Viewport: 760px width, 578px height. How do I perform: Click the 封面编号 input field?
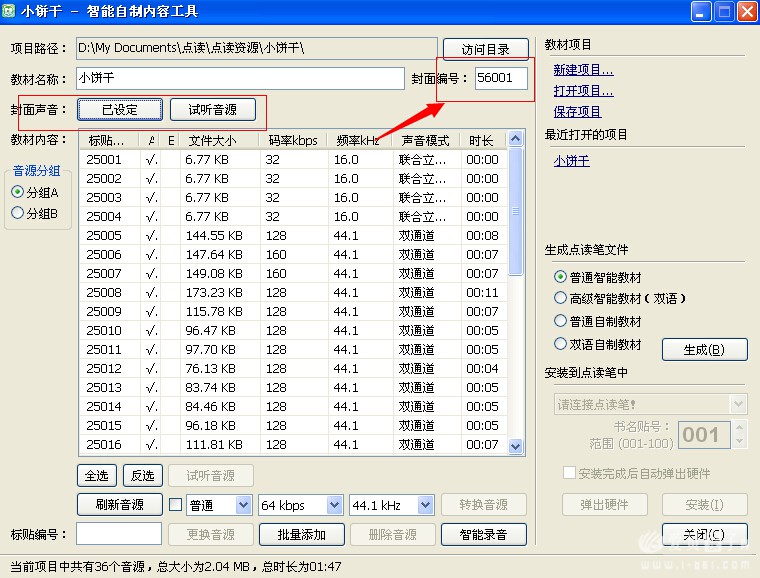coord(501,78)
